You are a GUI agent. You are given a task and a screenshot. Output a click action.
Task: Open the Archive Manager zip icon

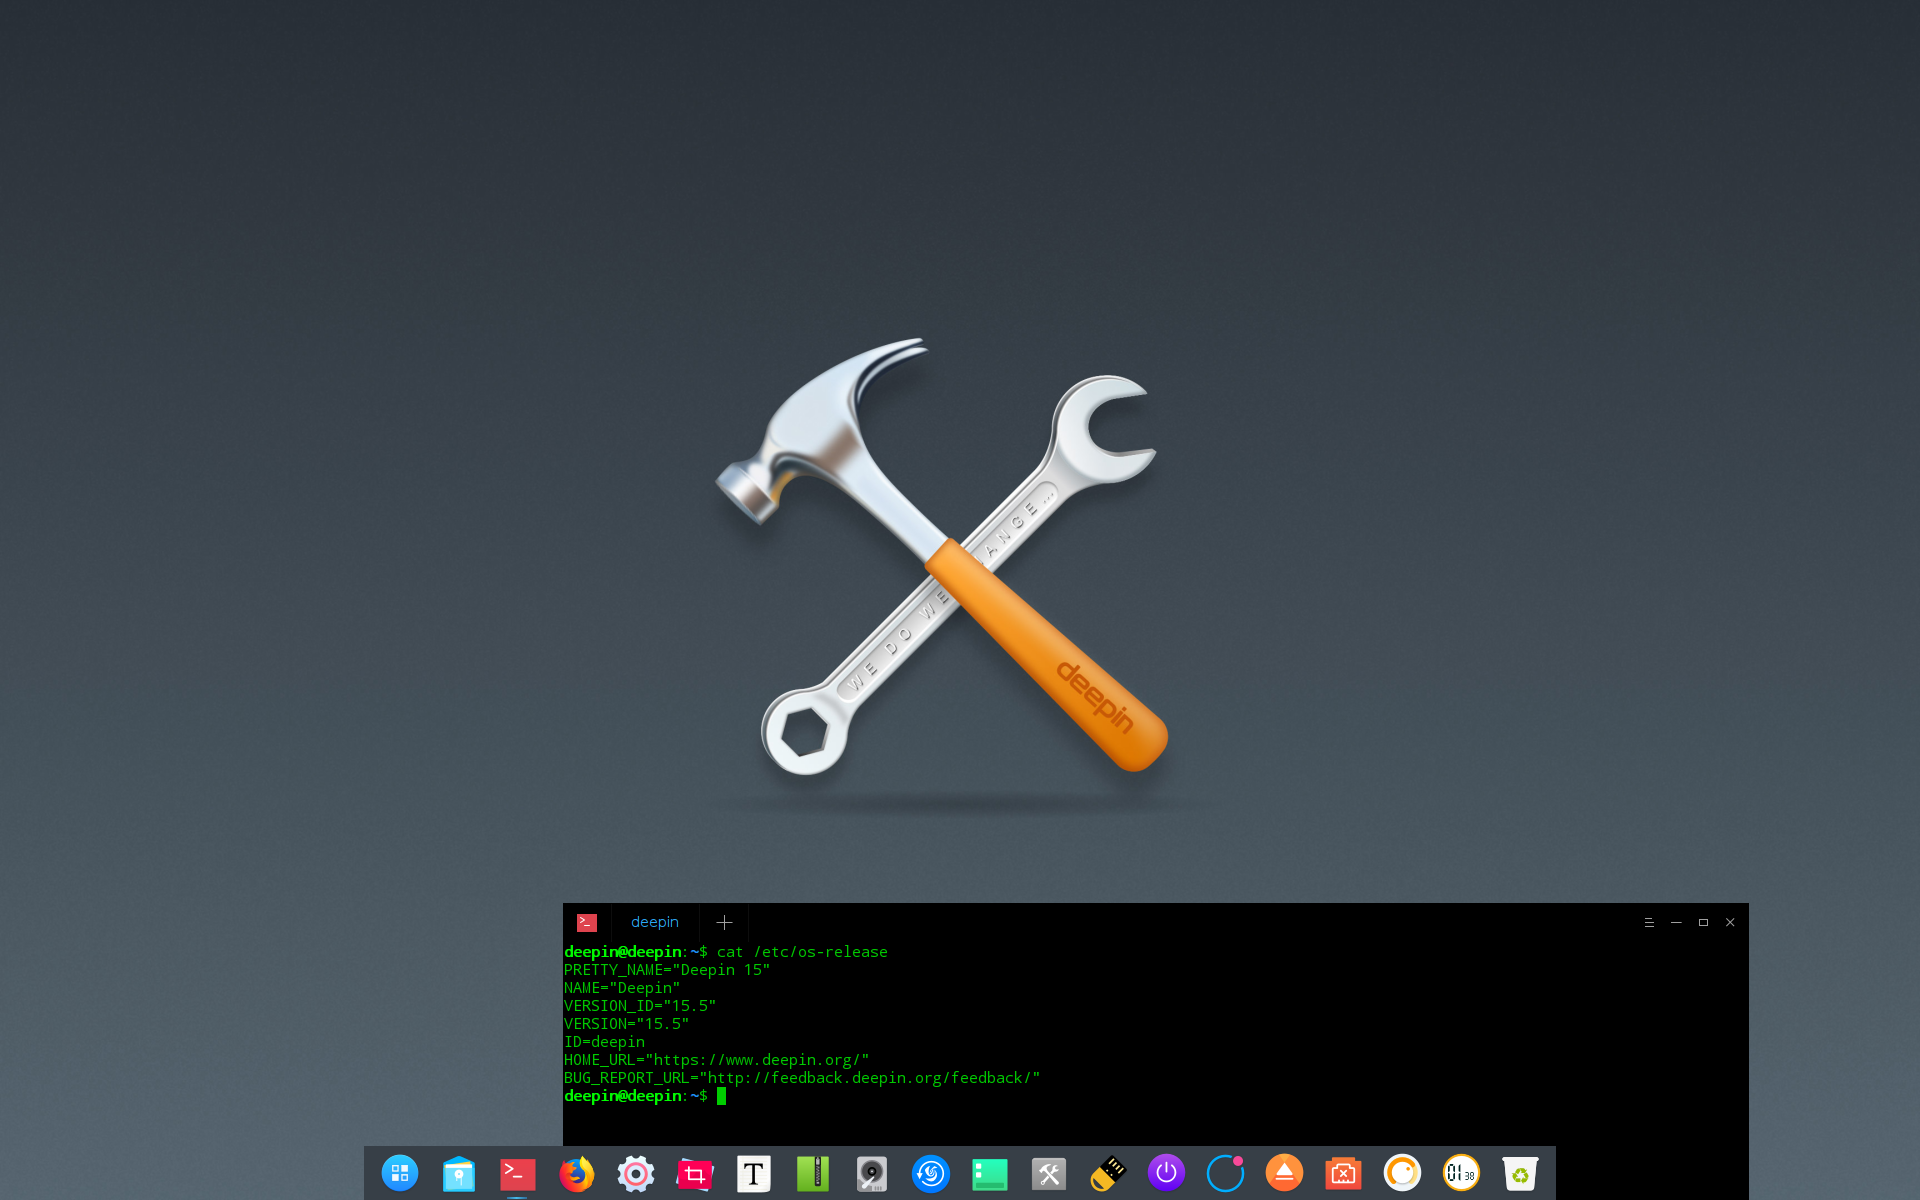tap(813, 1173)
